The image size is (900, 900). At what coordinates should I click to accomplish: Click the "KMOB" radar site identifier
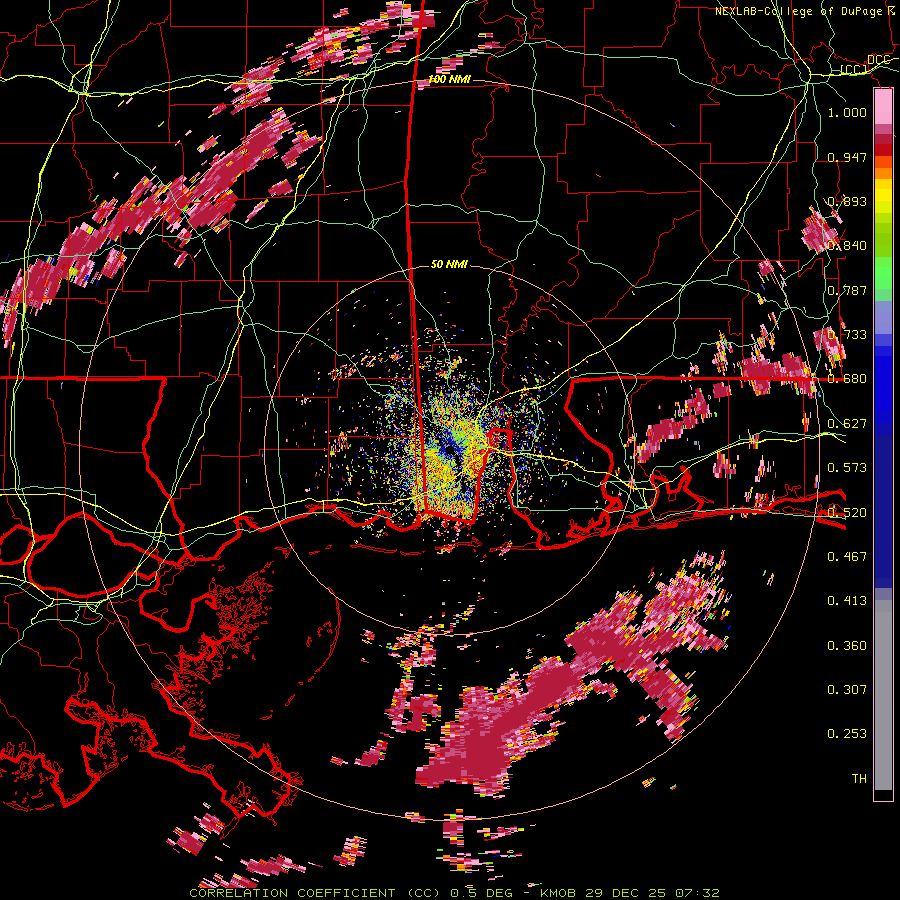pyautogui.click(x=560, y=893)
